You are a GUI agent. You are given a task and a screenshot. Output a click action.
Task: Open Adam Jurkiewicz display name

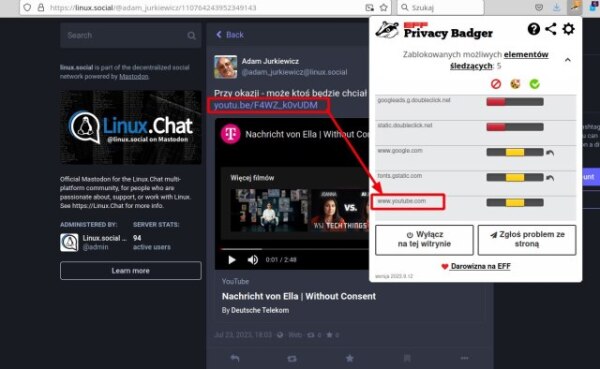(270, 61)
